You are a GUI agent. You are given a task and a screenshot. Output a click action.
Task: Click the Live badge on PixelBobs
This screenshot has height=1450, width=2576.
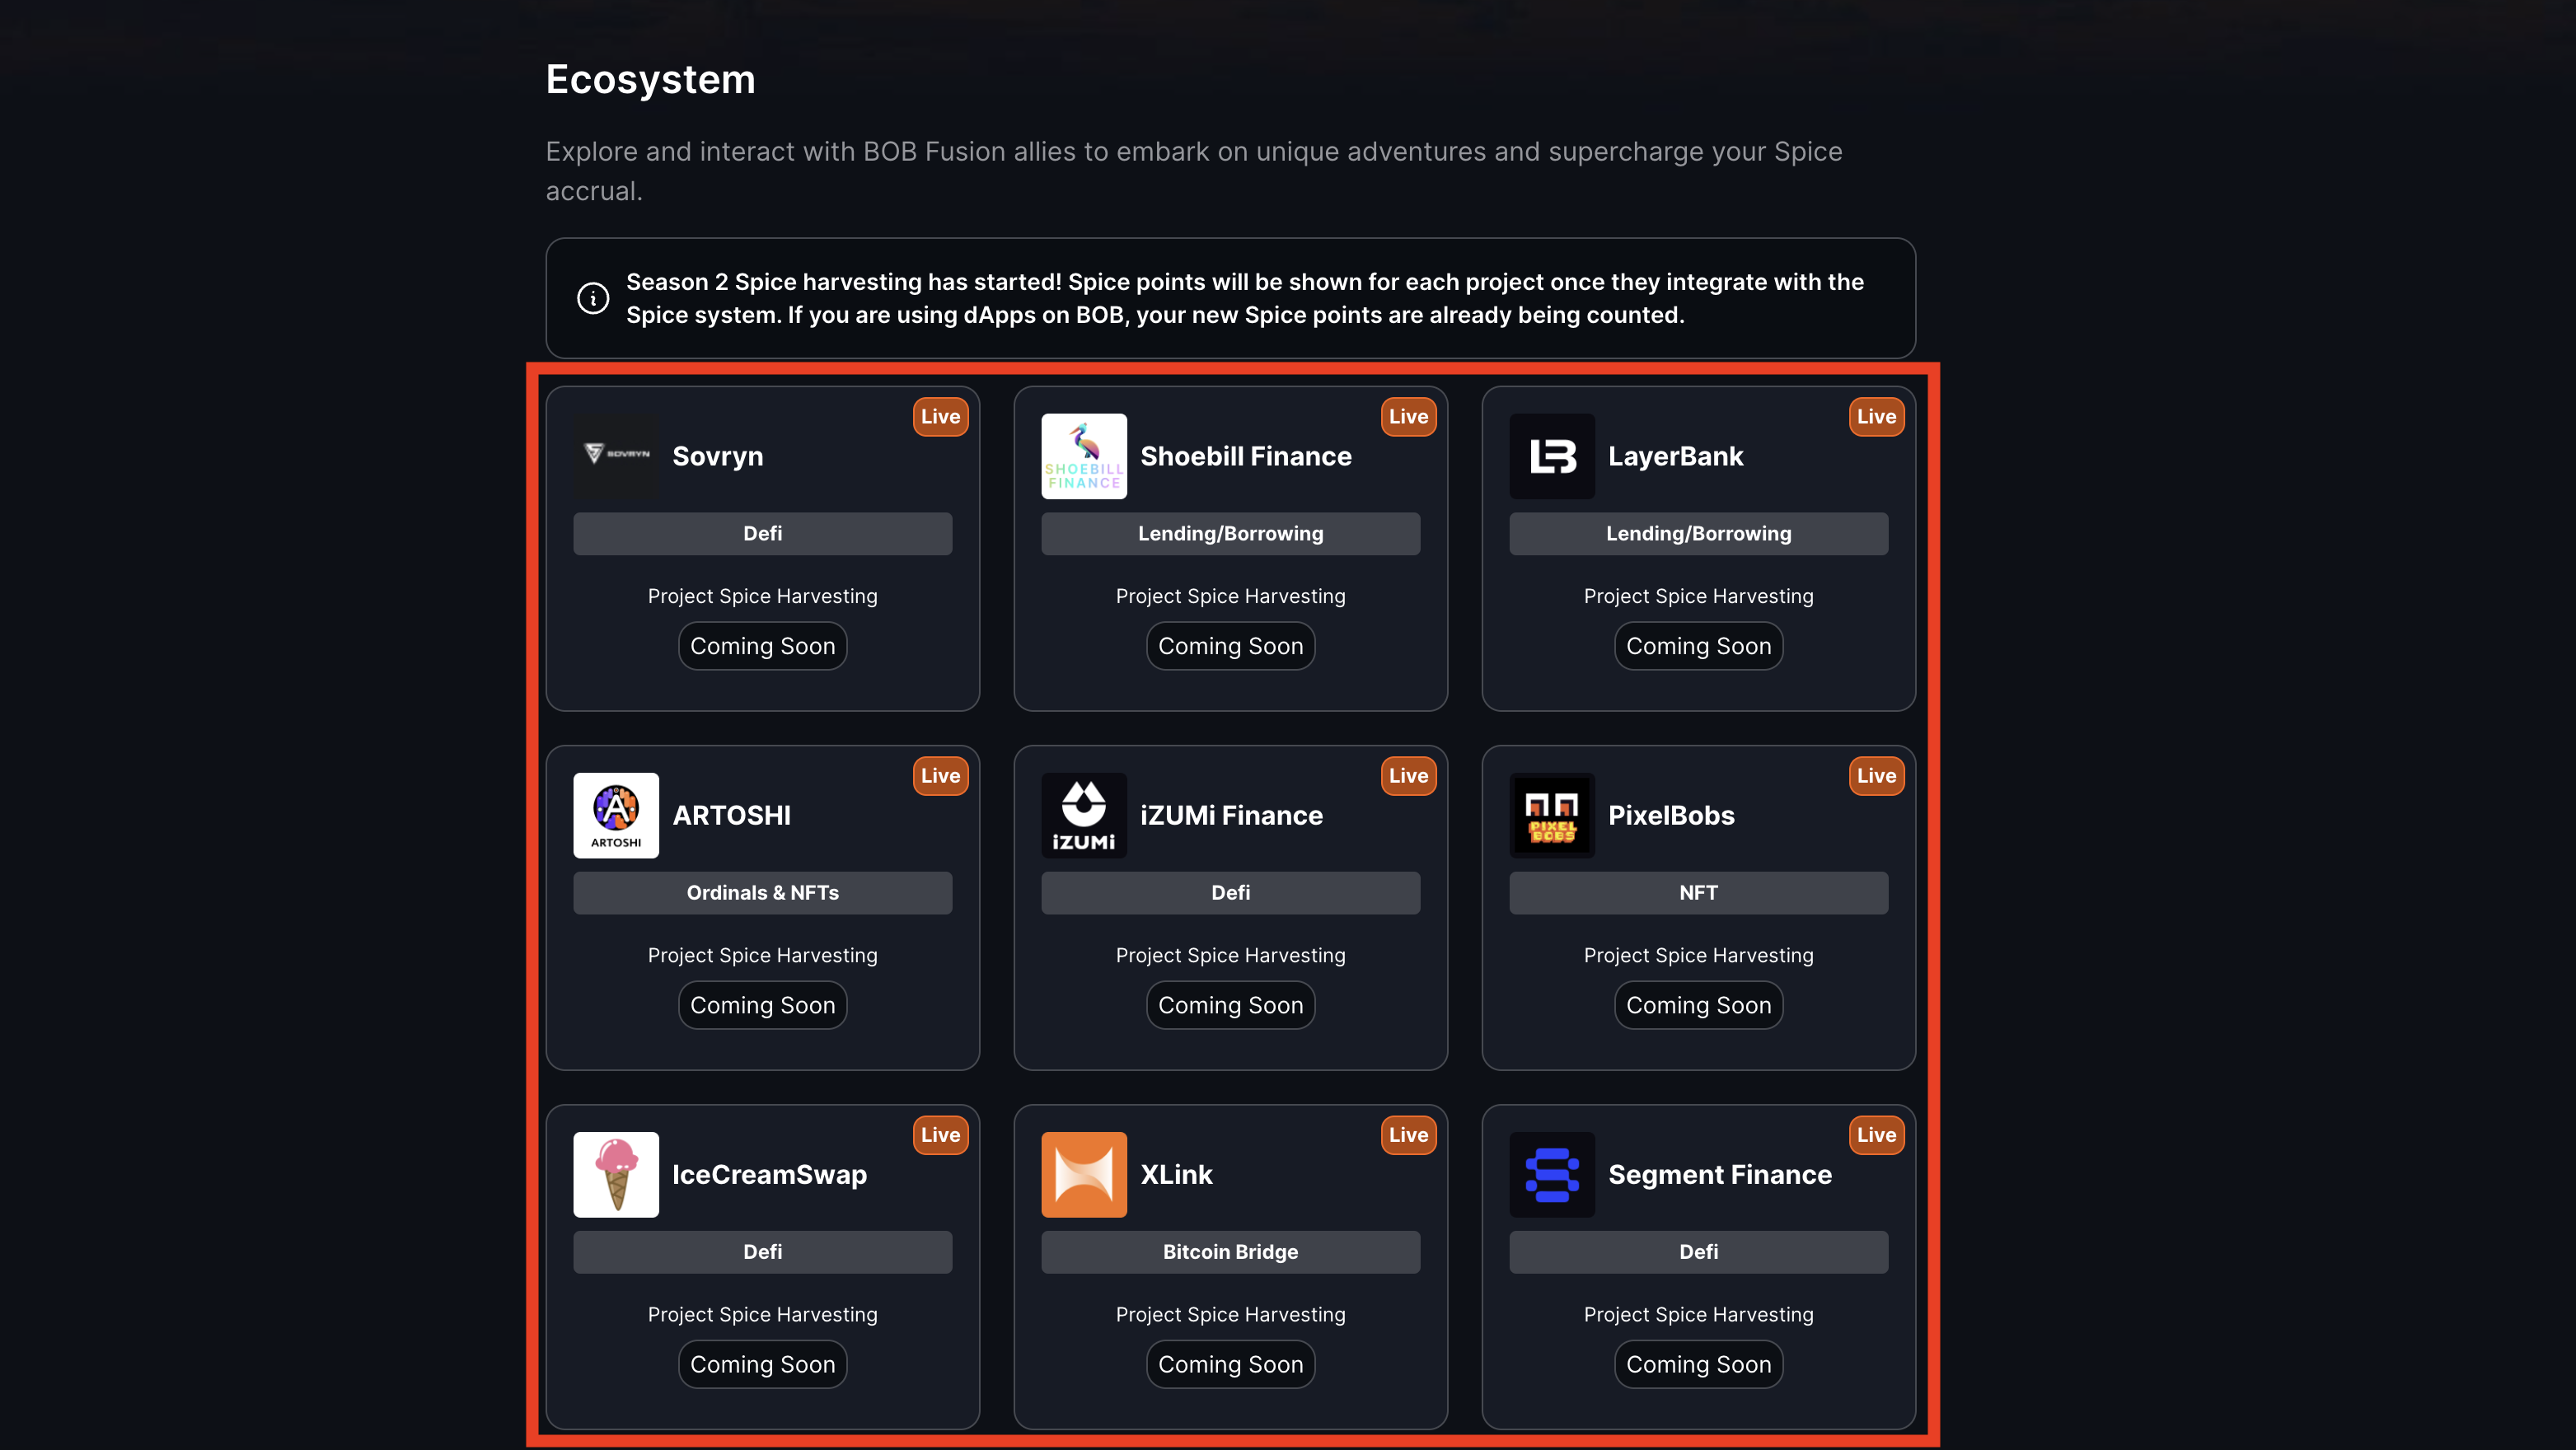pos(1876,775)
